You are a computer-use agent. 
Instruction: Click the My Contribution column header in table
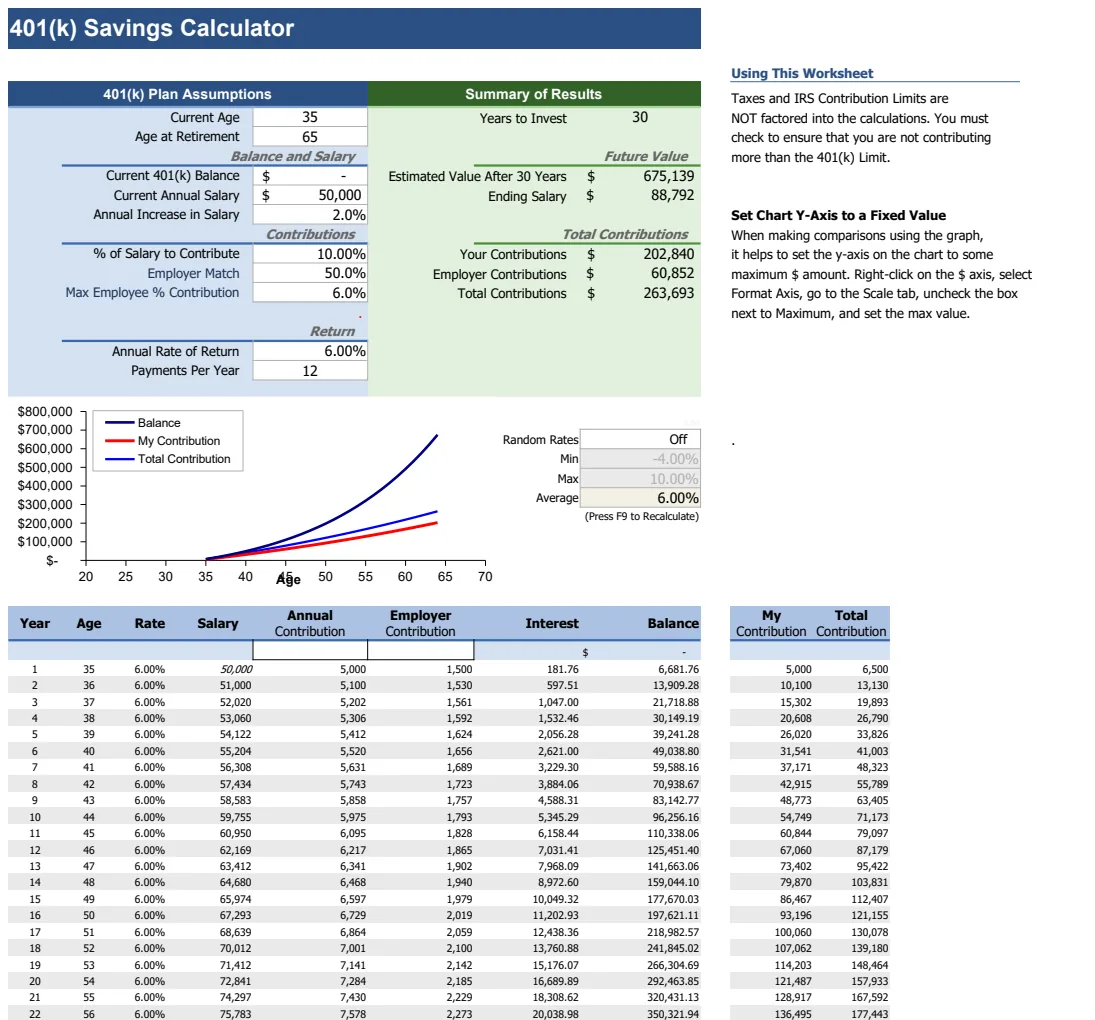771,623
